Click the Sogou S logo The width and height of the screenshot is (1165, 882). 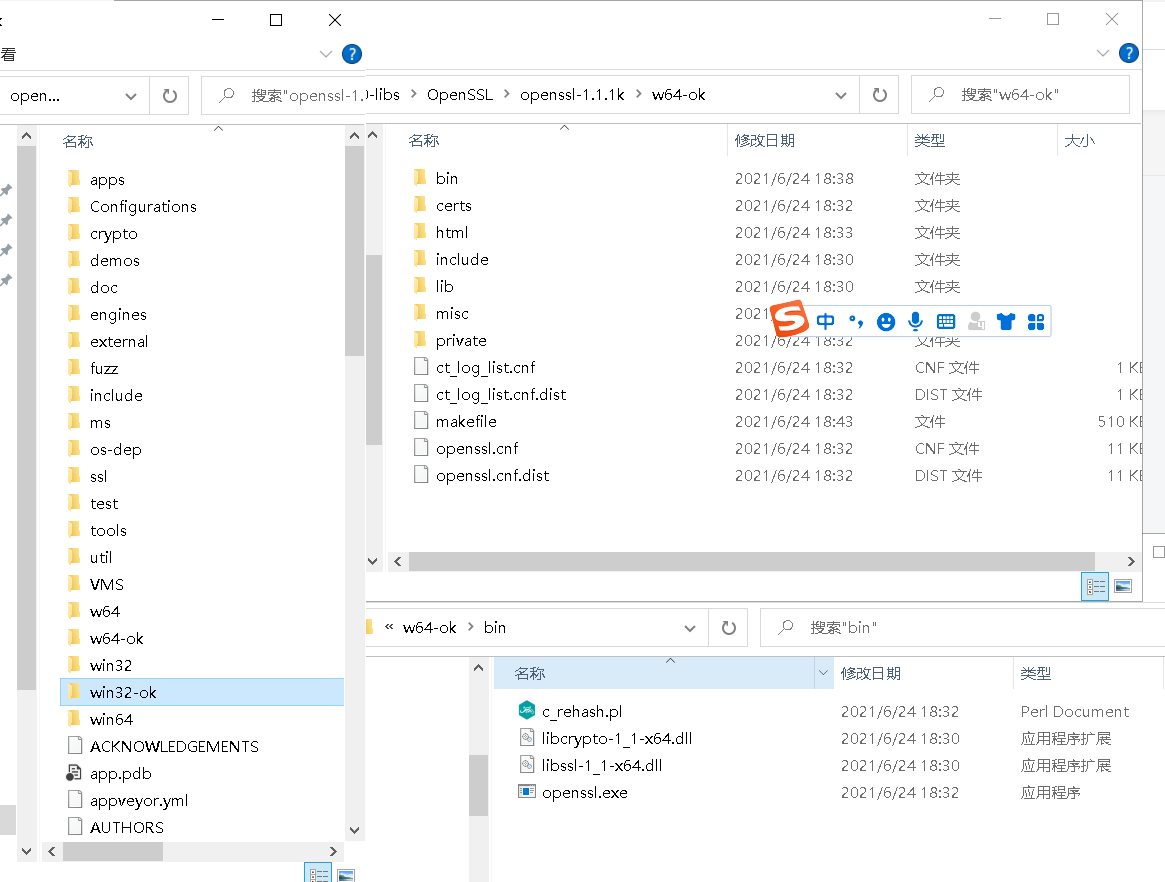point(789,319)
